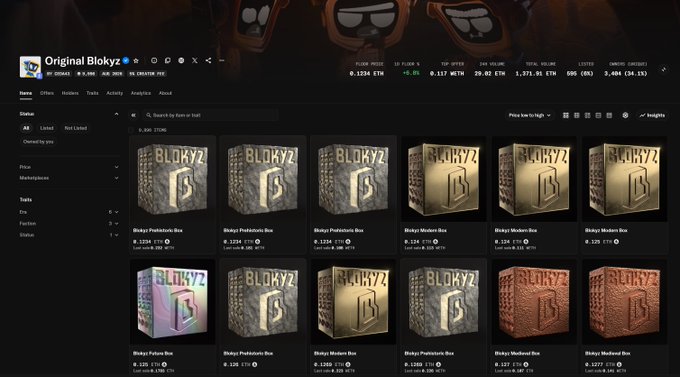Filter by Not Listed status
The width and height of the screenshot is (680, 377).
click(75, 128)
